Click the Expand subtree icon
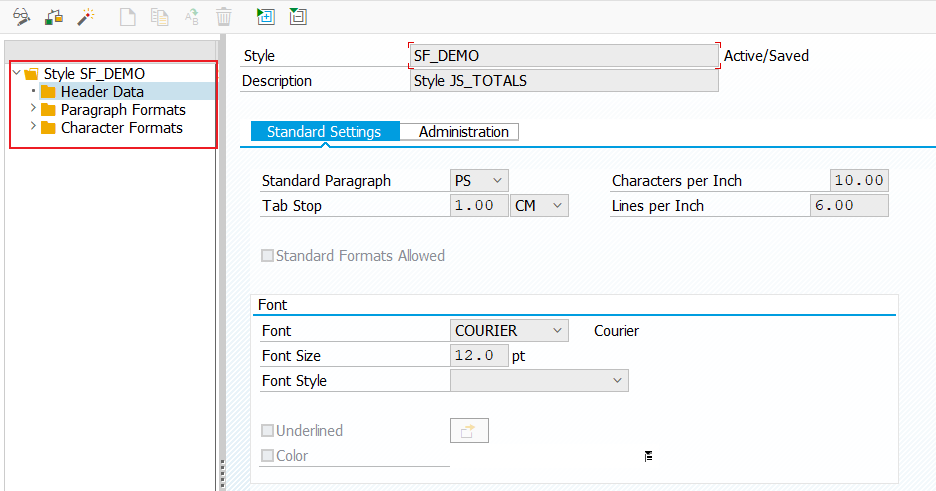The width and height of the screenshot is (936, 491). click(265, 16)
